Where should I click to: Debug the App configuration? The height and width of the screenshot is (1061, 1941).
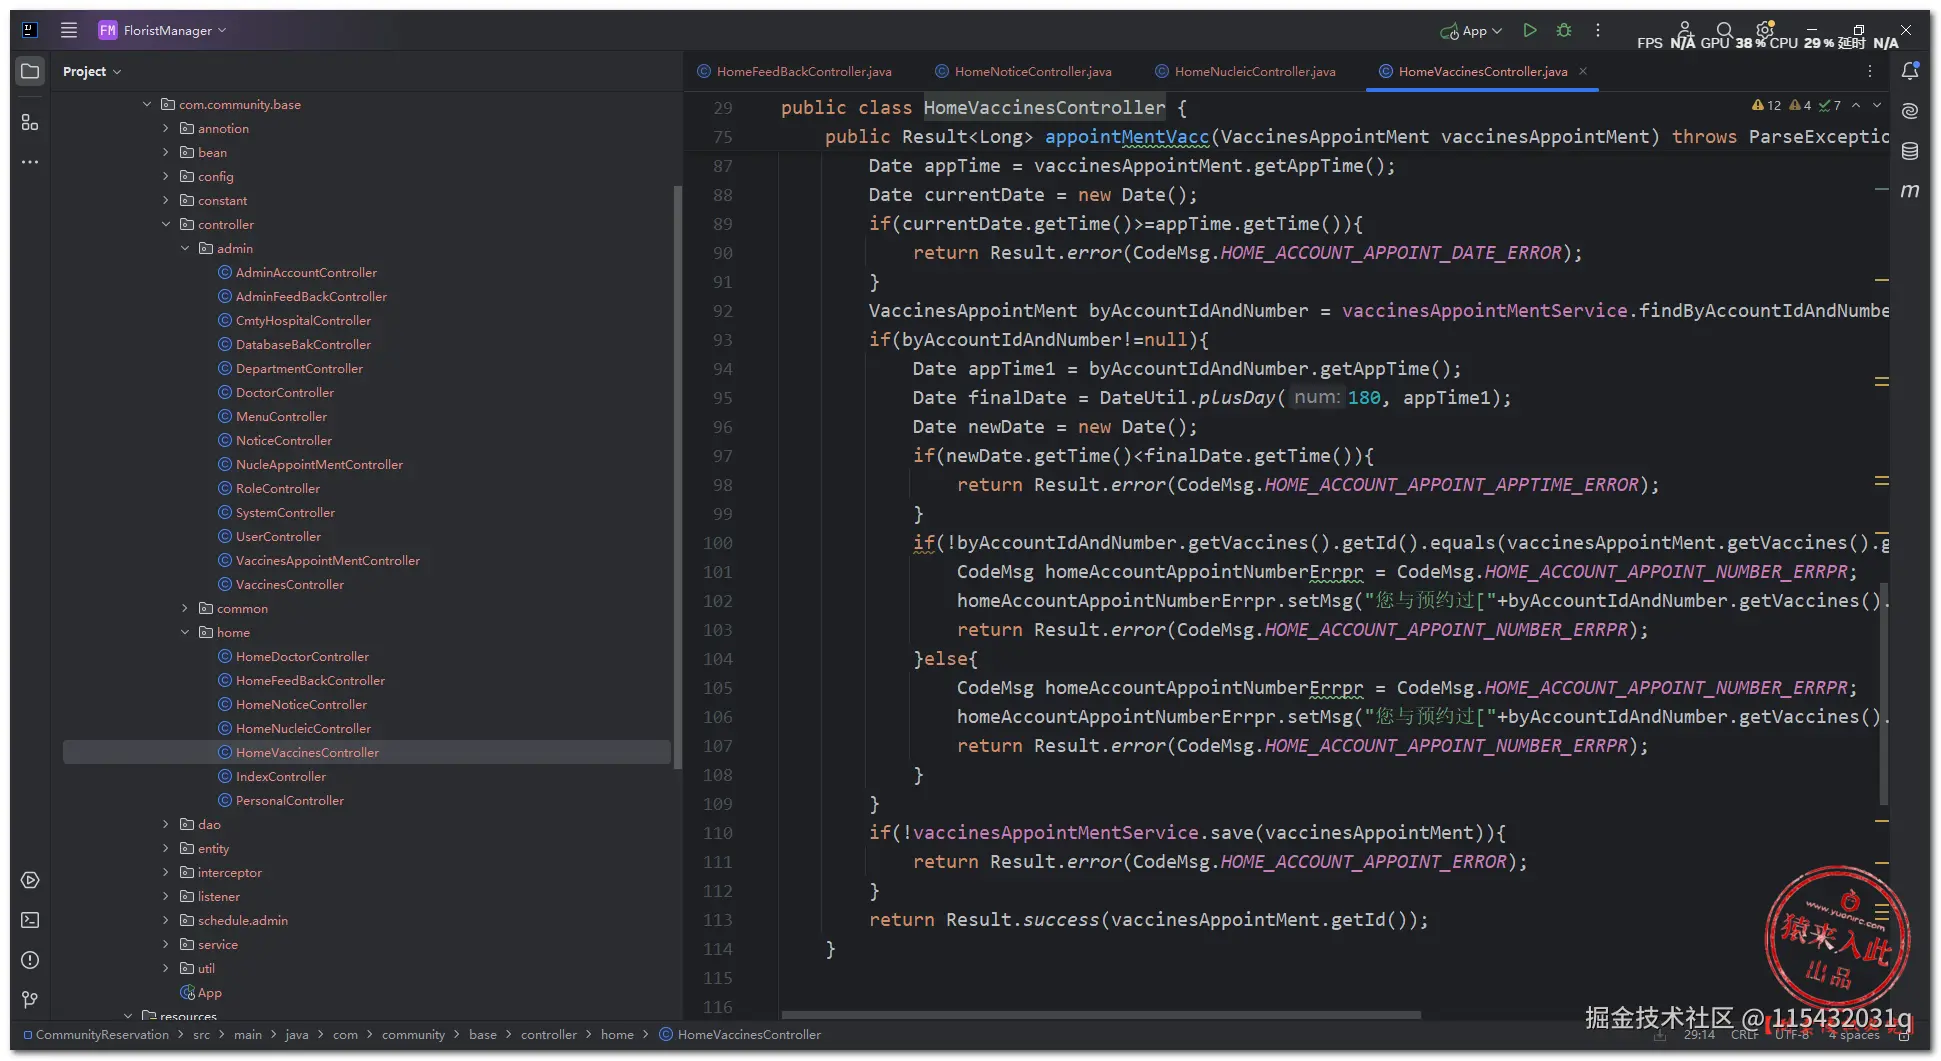pos(1564,30)
